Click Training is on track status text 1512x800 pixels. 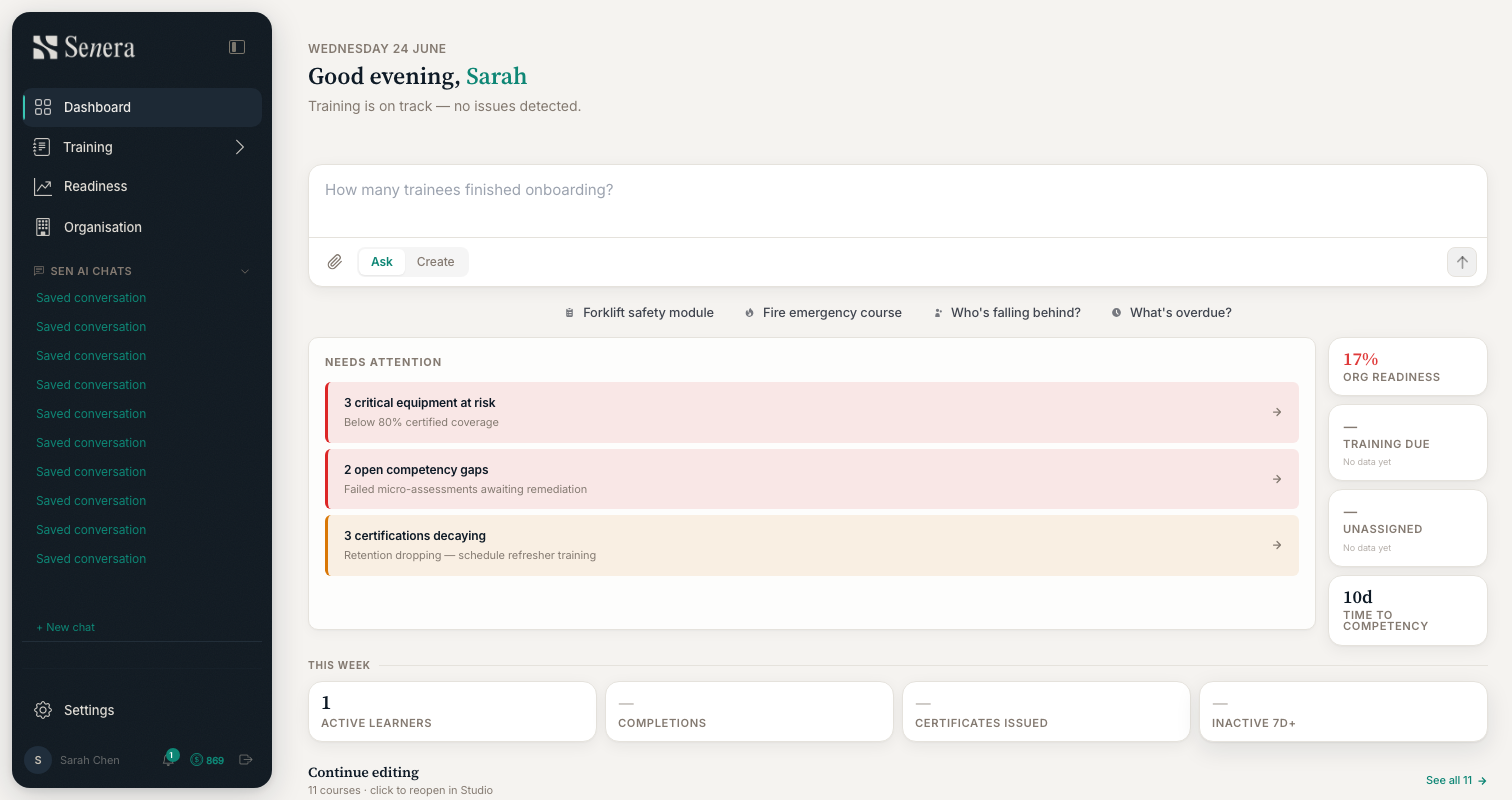tap(444, 106)
